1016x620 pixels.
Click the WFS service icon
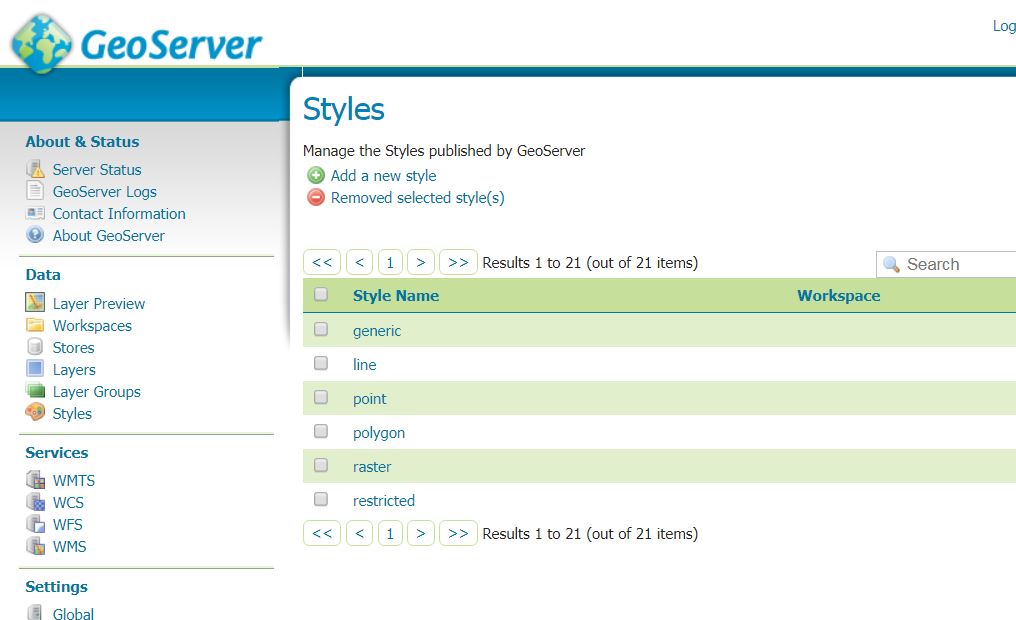pos(35,523)
